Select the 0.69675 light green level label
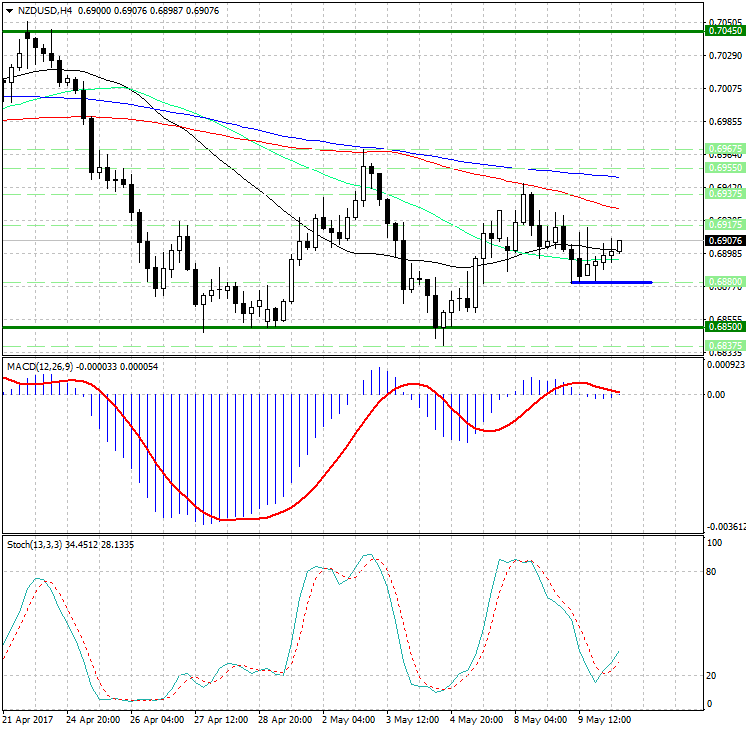 point(724,148)
